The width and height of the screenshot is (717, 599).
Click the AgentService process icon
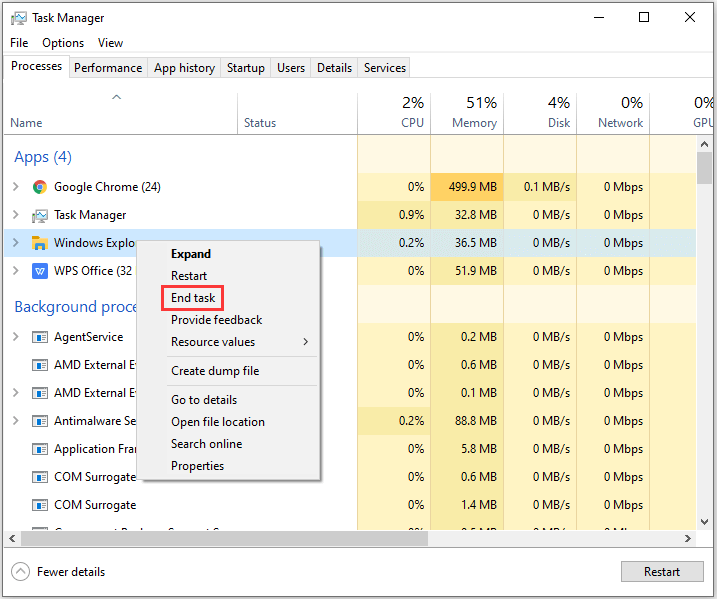point(40,337)
